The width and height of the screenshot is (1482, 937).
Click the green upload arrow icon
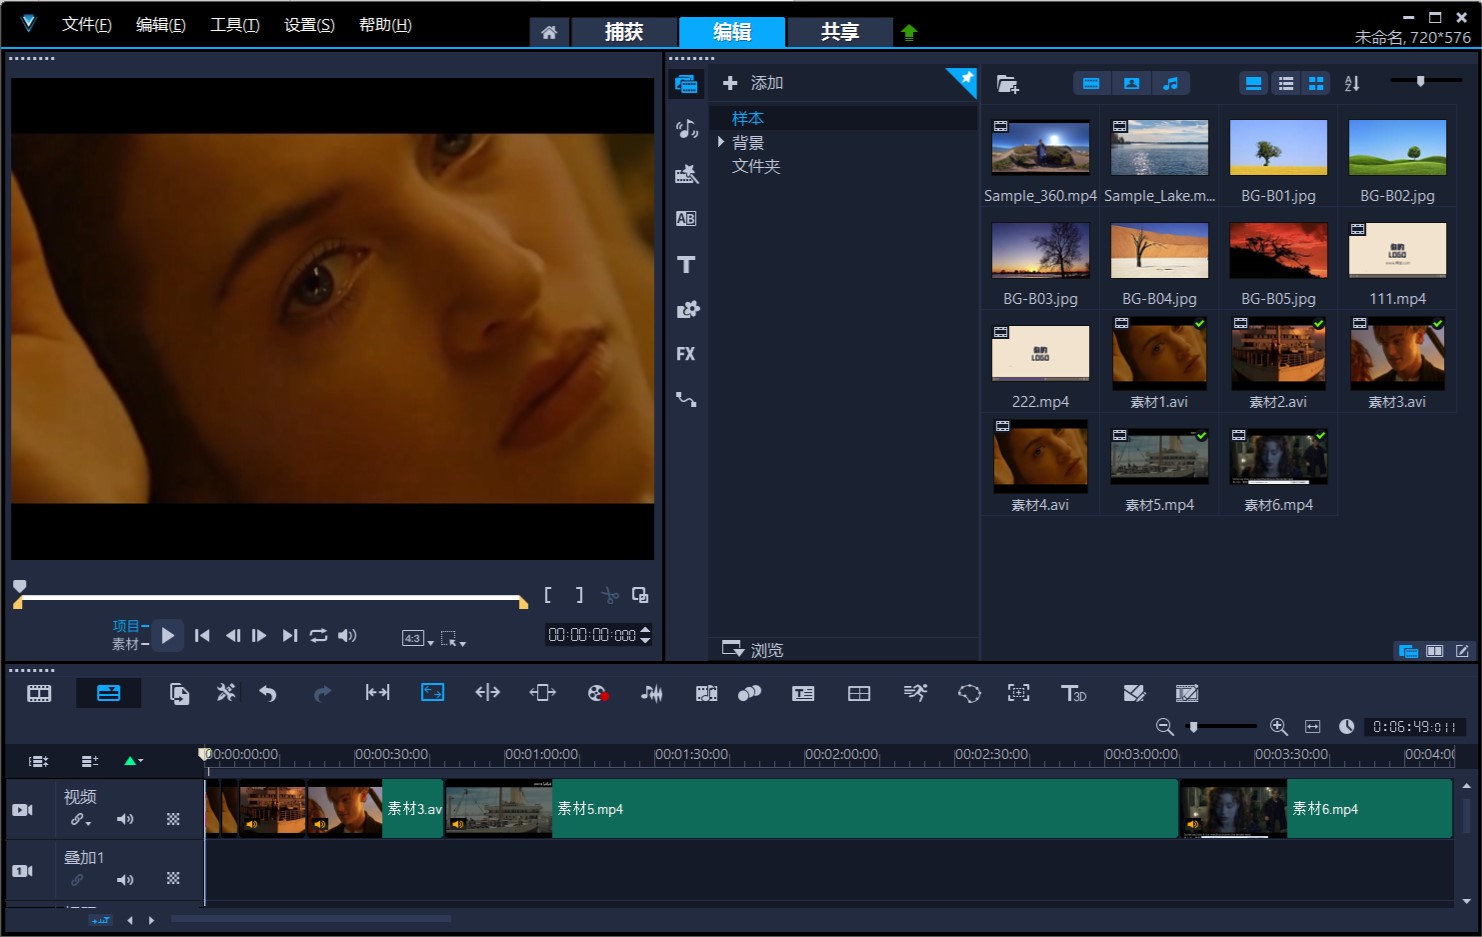click(x=909, y=32)
